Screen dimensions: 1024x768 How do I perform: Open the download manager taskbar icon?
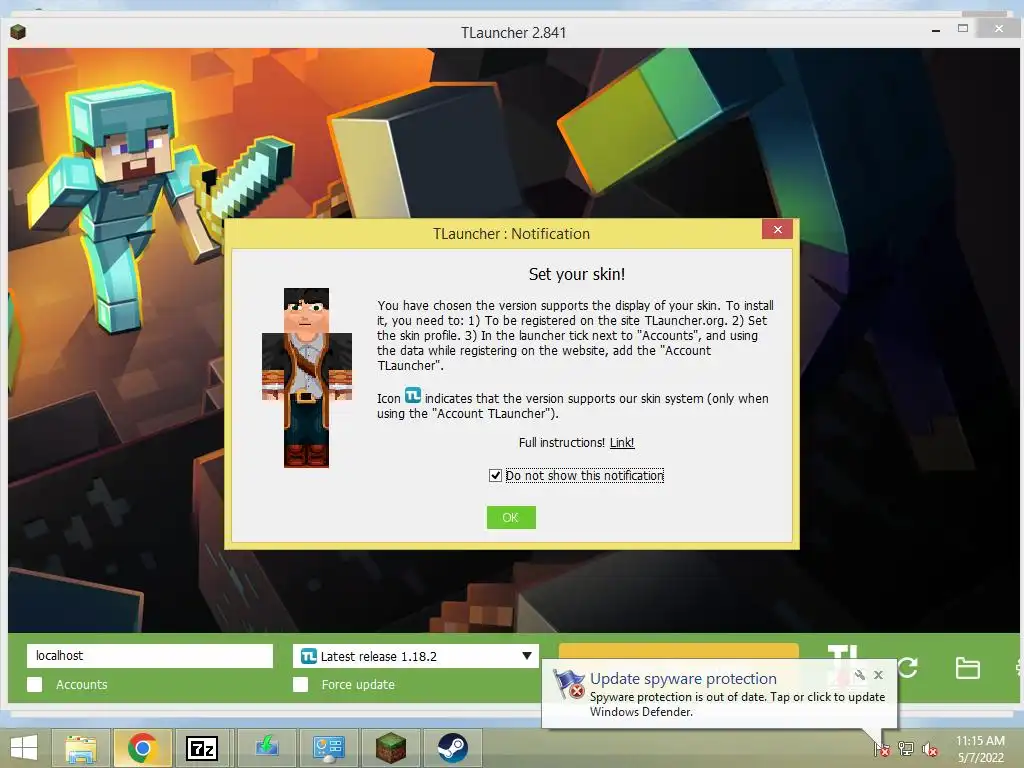pyautogui.click(x=266, y=746)
